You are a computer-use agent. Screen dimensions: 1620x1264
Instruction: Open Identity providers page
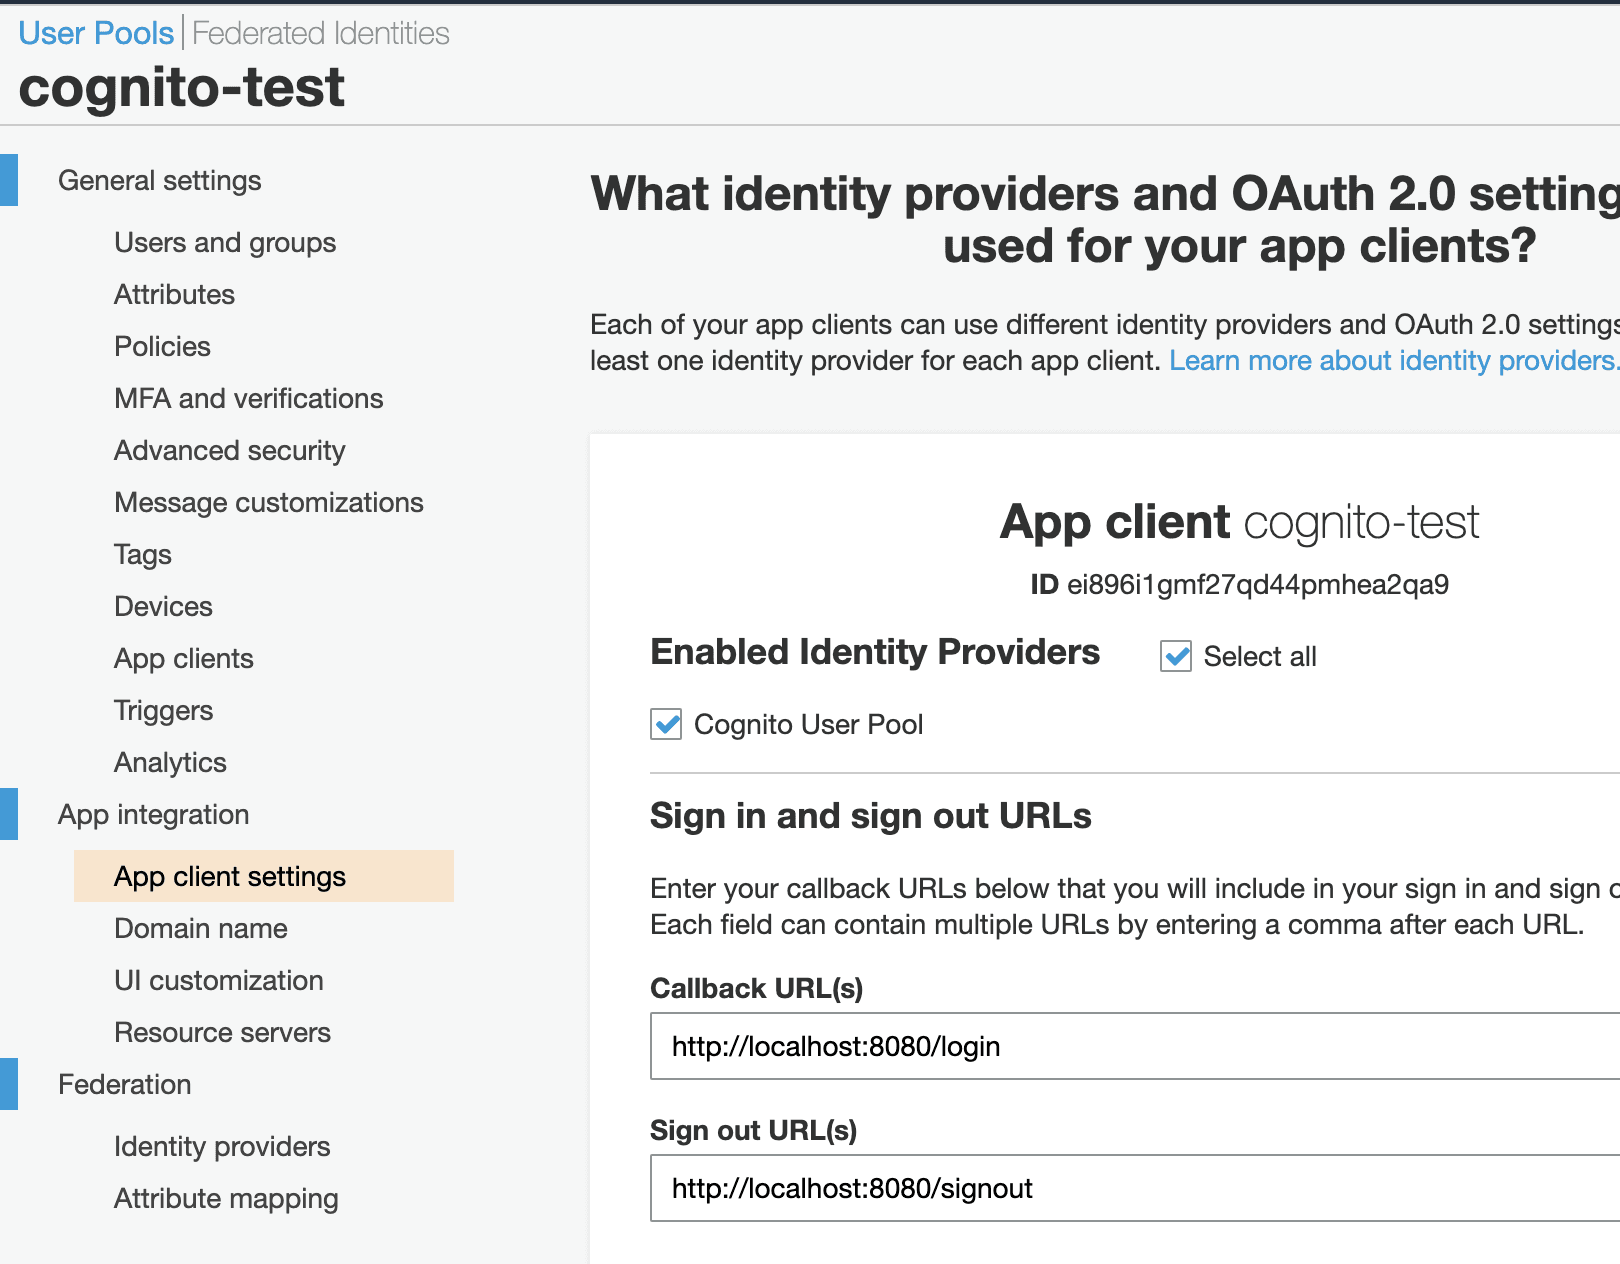222,1146
